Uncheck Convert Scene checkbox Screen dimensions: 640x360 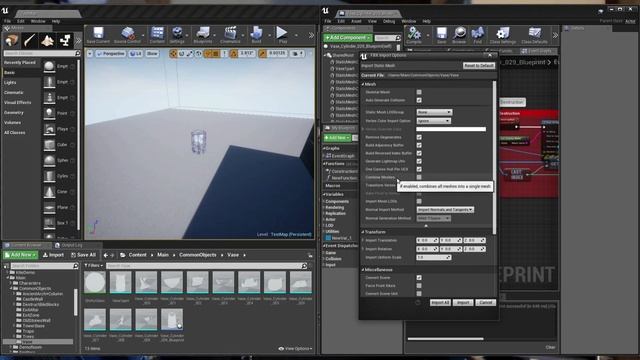pos(419,278)
